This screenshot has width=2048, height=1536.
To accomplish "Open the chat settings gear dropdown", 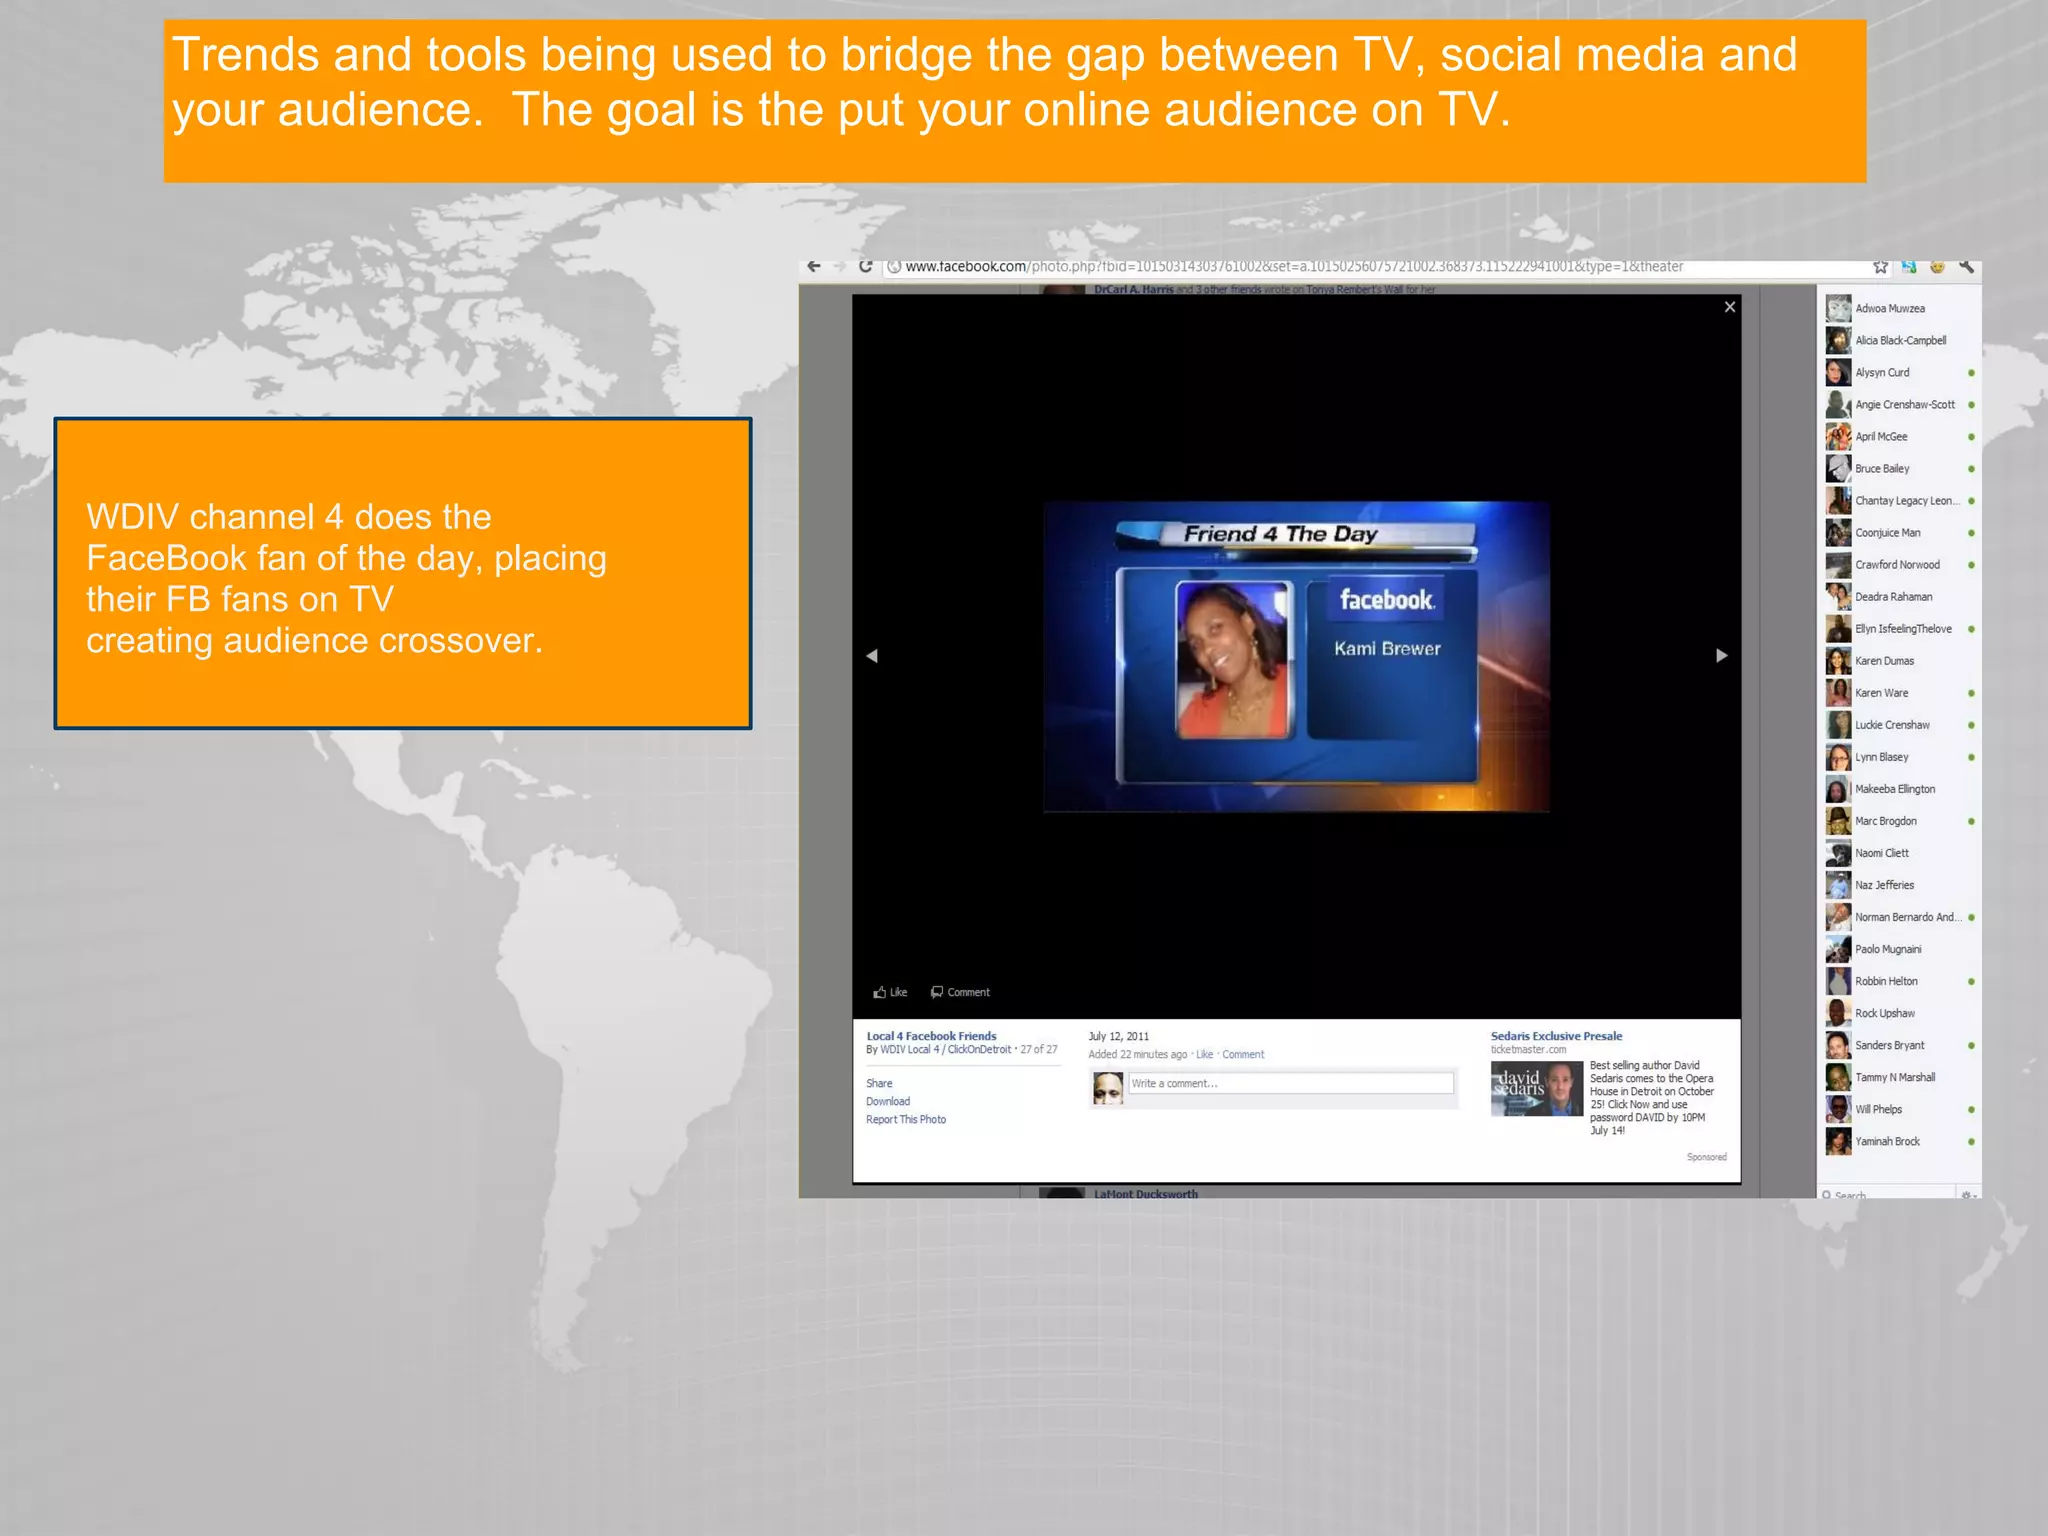I will click(1968, 1194).
